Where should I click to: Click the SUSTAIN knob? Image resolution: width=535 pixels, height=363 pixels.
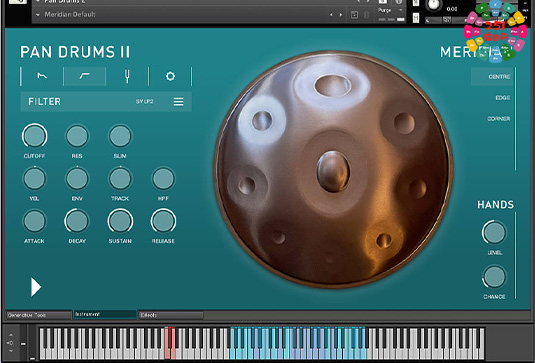120,221
